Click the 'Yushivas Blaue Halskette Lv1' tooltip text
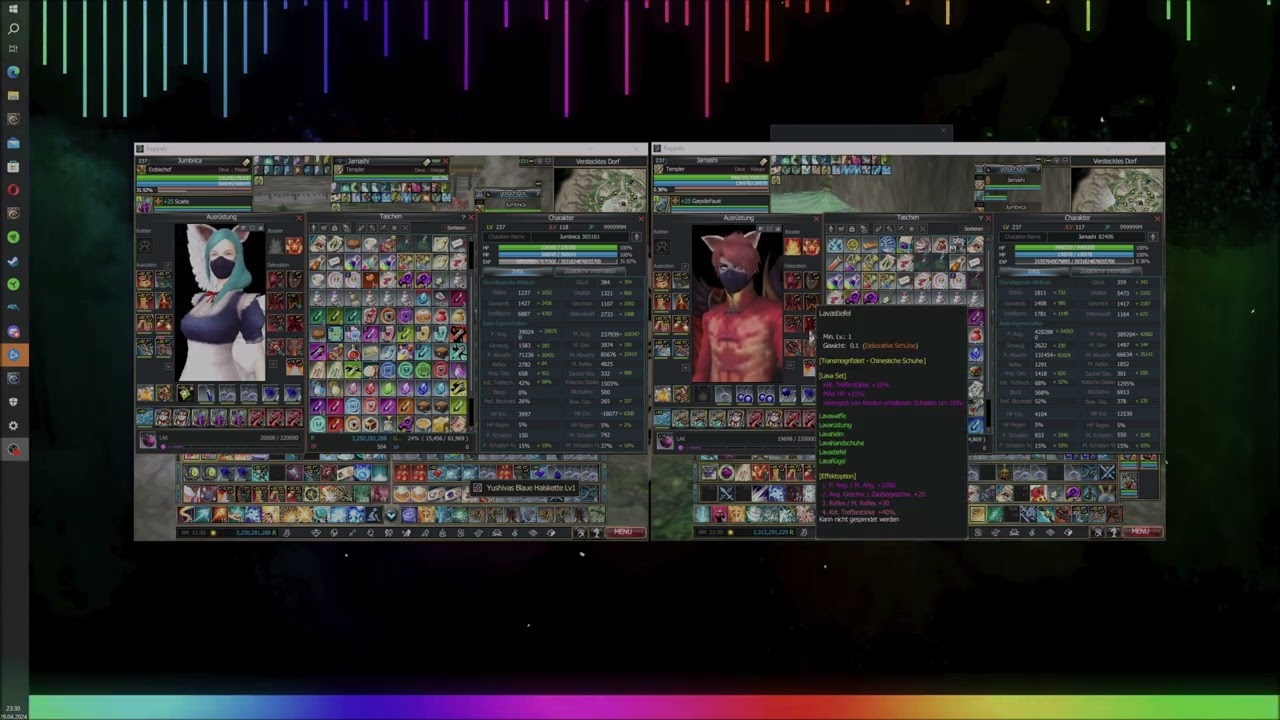1280x720 pixels. [531, 488]
